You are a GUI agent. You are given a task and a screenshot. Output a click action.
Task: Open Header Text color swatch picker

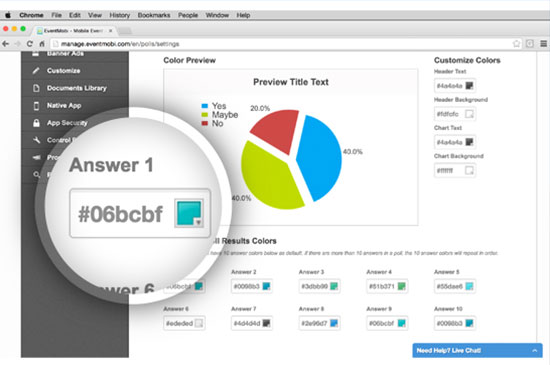[469, 86]
